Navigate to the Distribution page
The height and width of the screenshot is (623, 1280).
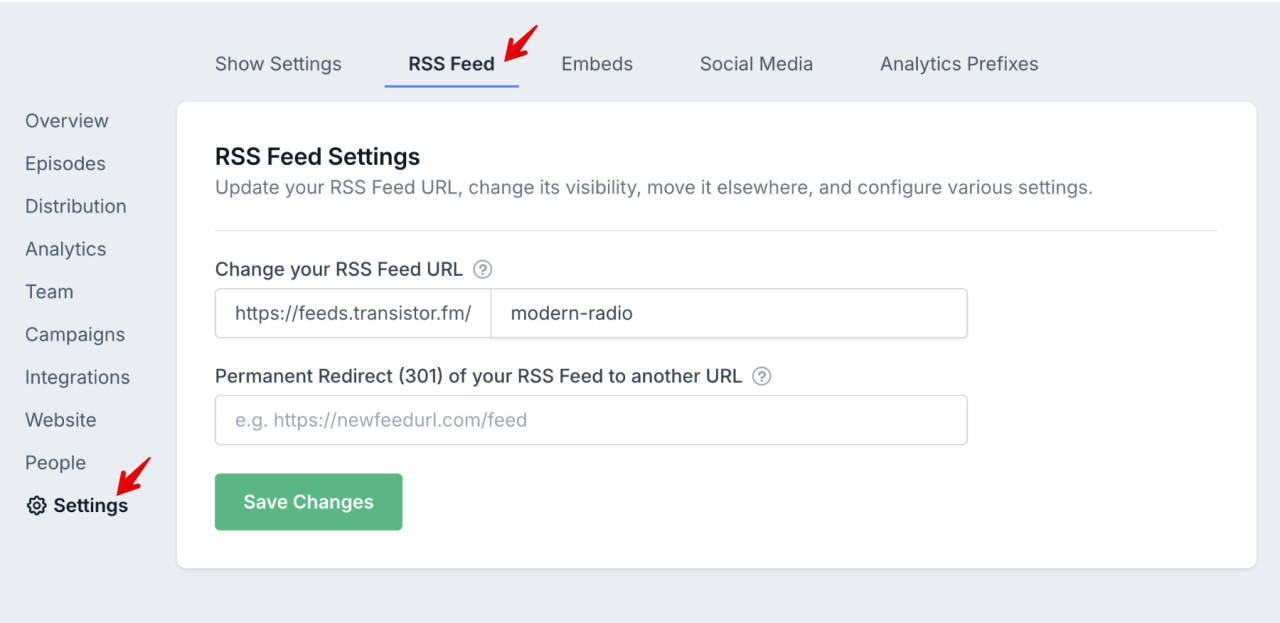pyautogui.click(x=75, y=206)
